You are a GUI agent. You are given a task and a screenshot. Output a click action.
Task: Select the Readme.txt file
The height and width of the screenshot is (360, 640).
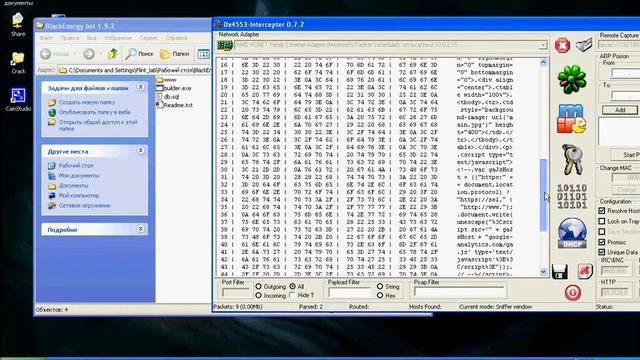click(174, 105)
